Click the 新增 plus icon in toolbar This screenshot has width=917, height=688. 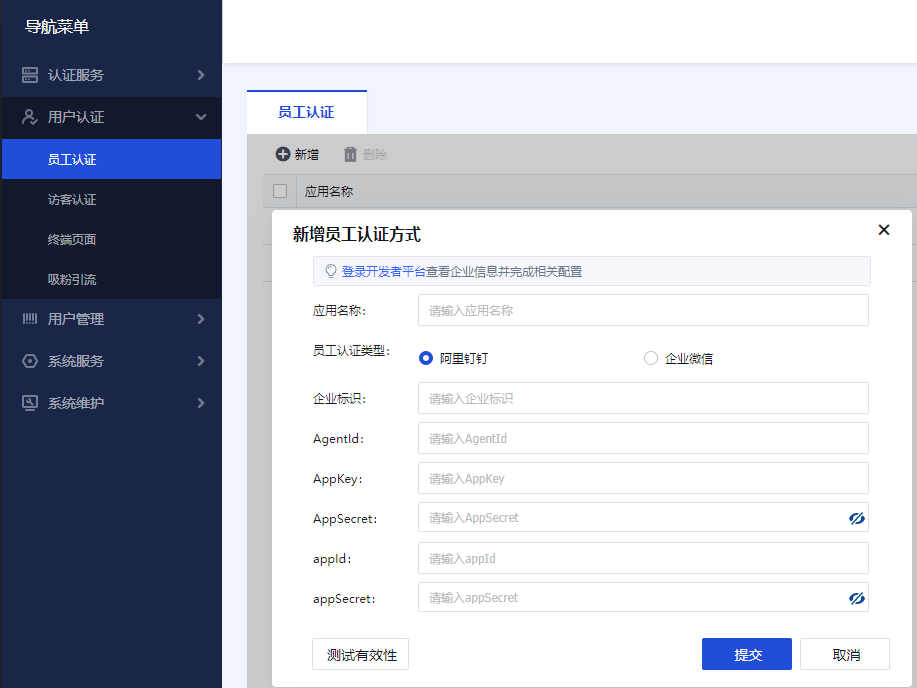coord(283,154)
